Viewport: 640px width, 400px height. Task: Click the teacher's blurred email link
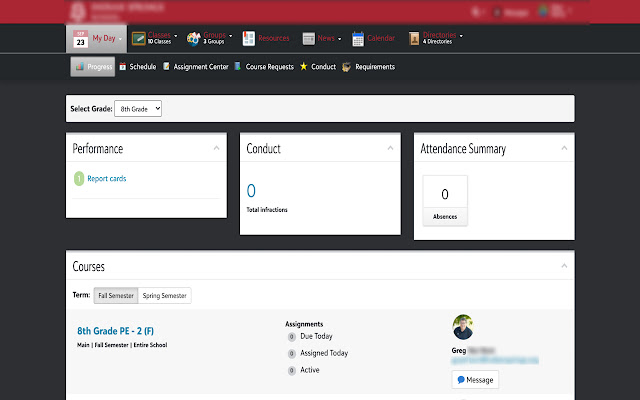pyautogui.click(x=495, y=360)
